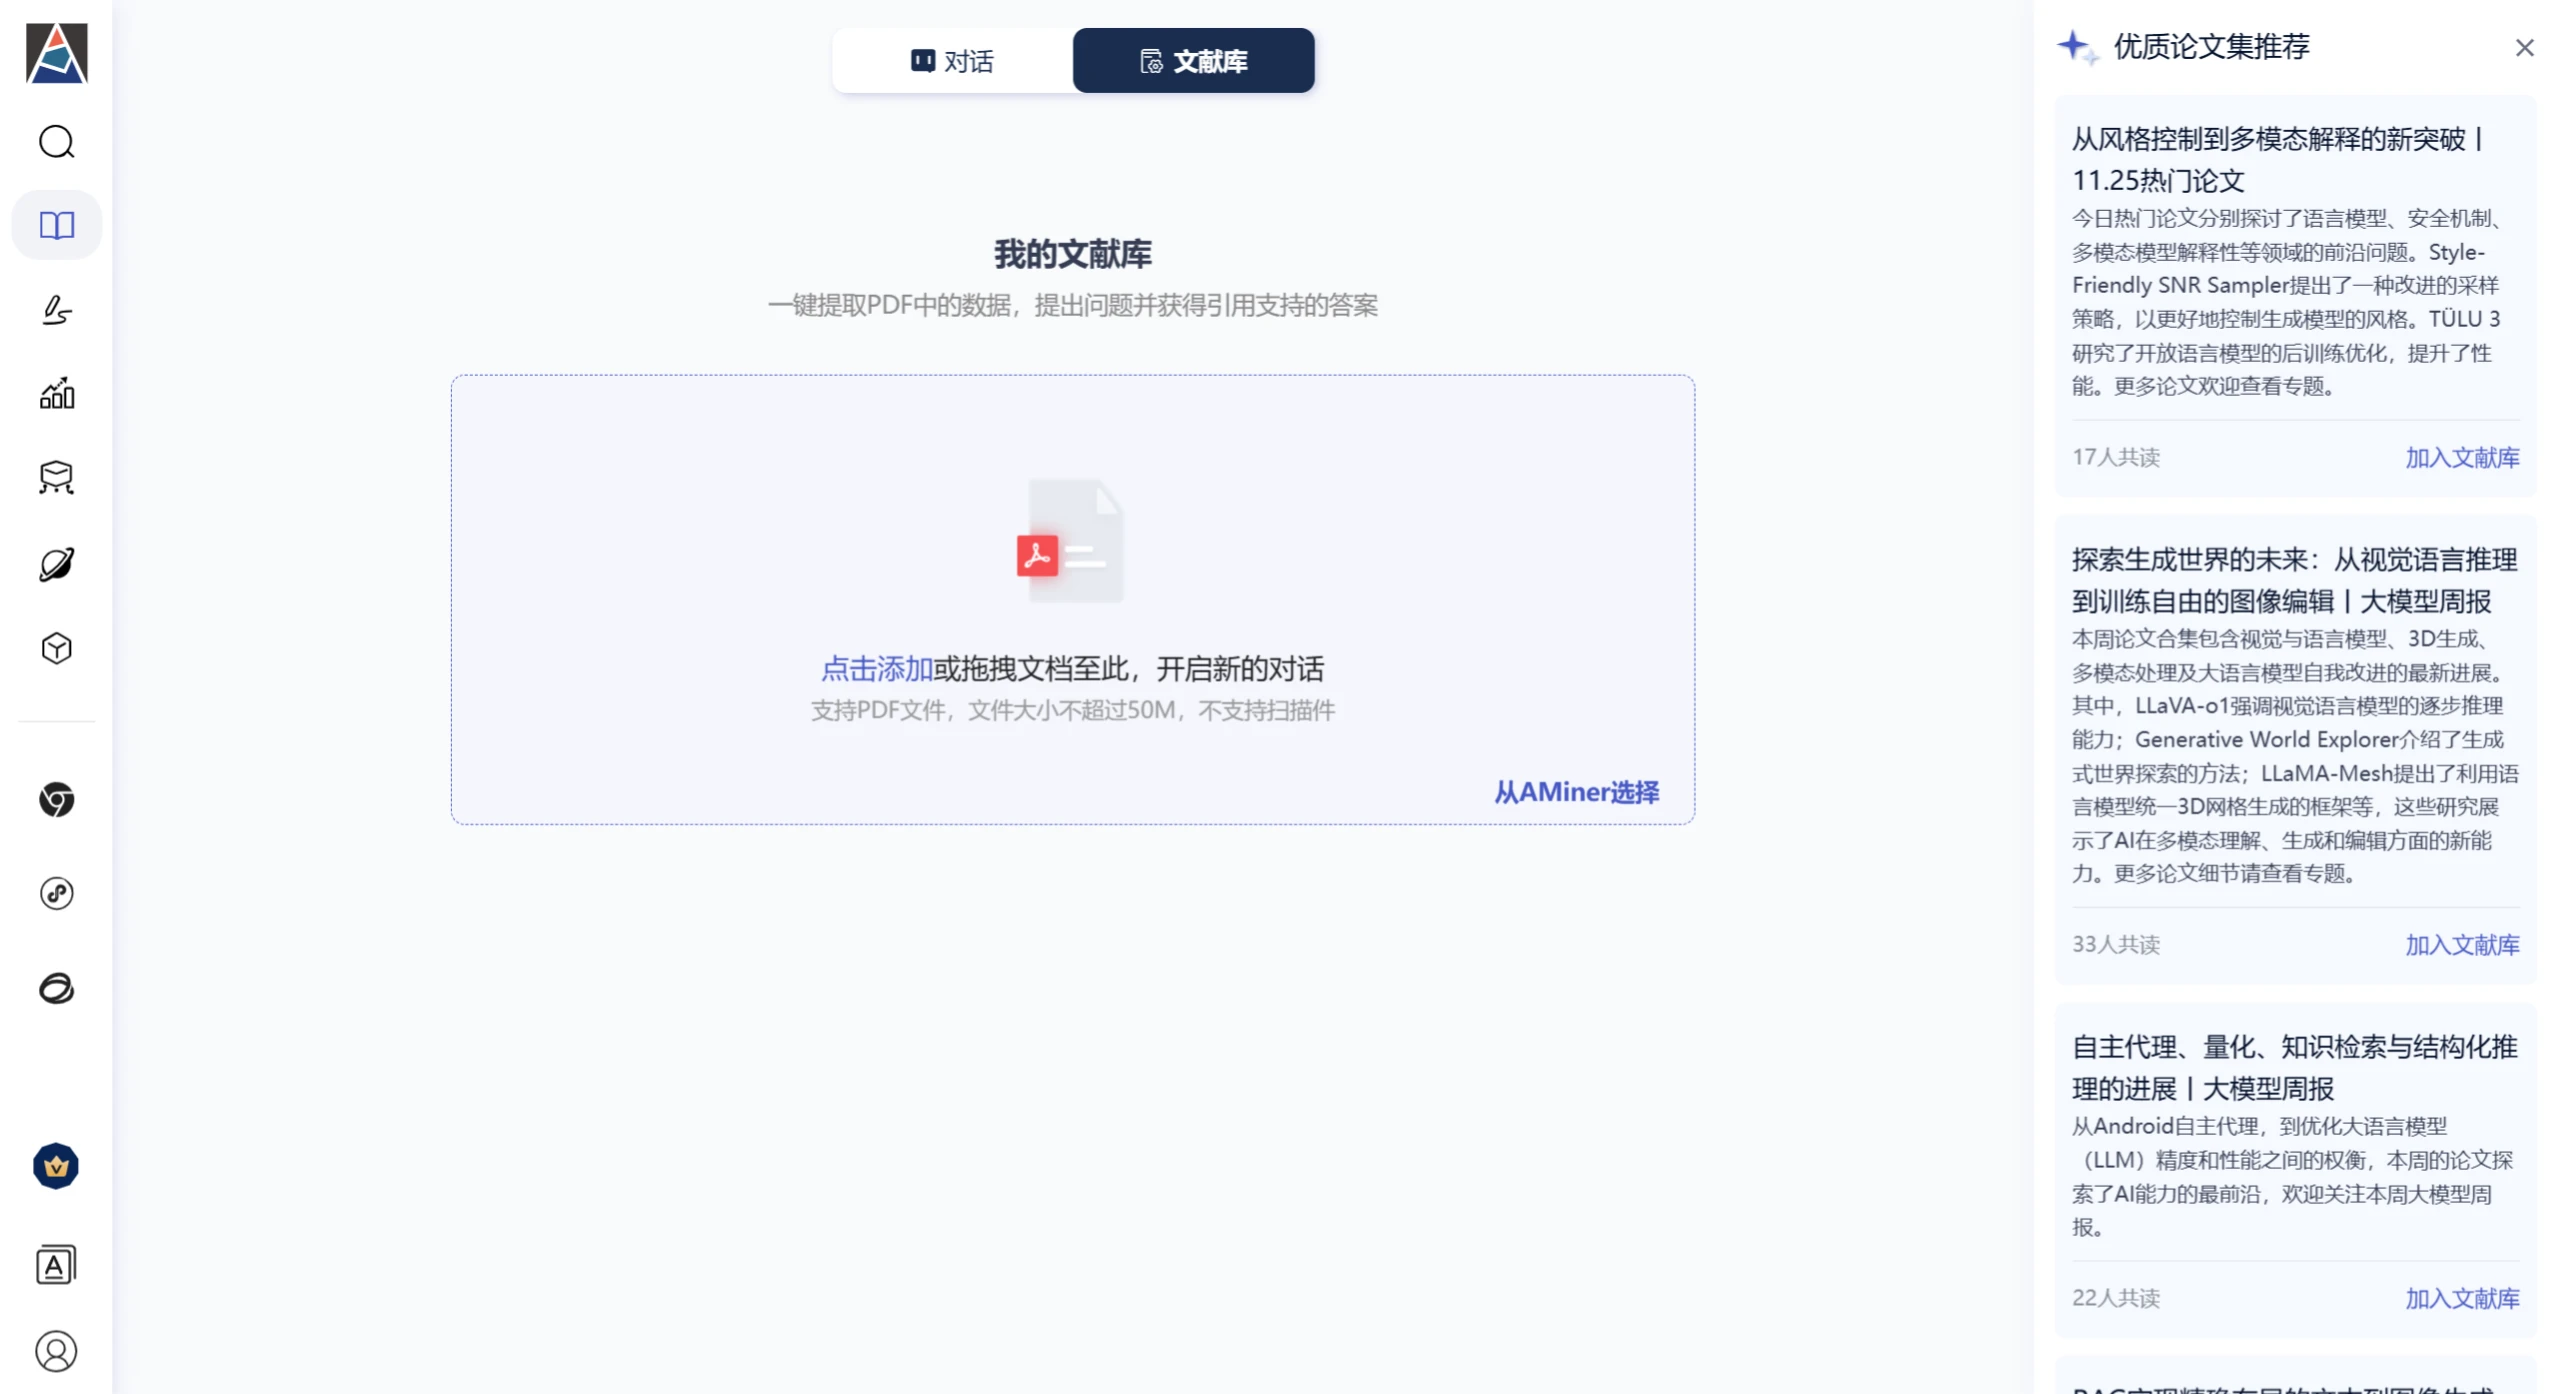Open the 自主代理、量化、知识检索 collection title
The image size is (2558, 1394).
tap(2294, 1068)
